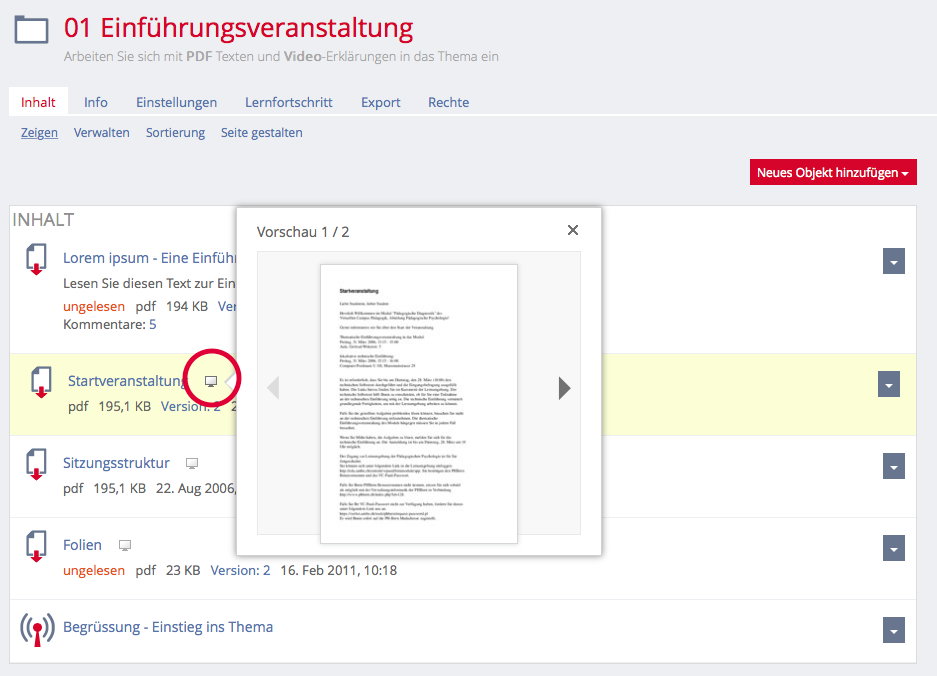Click the folder icon beside the page title
The width and height of the screenshot is (937, 676).
pos(31,29)
